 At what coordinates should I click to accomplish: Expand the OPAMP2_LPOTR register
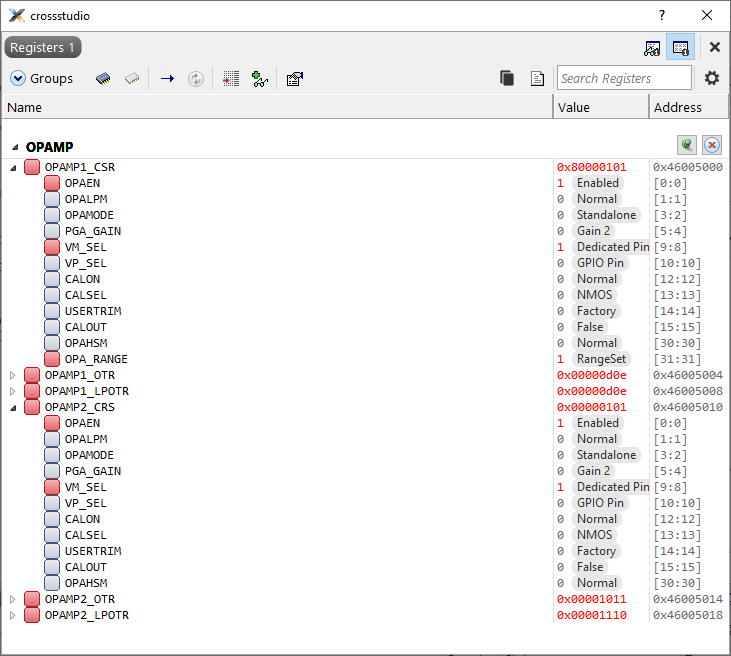pyautogui.click(x=13, y=615)
